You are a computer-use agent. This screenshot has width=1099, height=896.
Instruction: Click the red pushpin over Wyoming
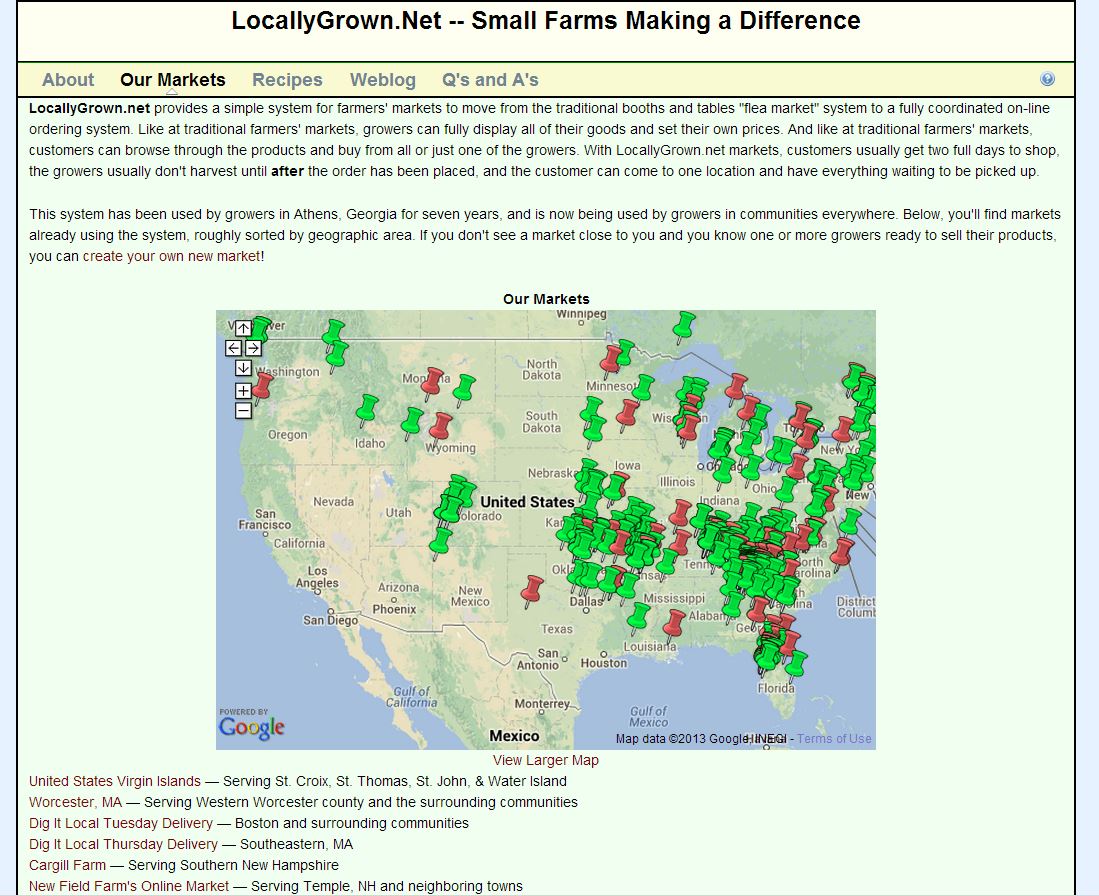pyautogui.click(x=440, y=428)
